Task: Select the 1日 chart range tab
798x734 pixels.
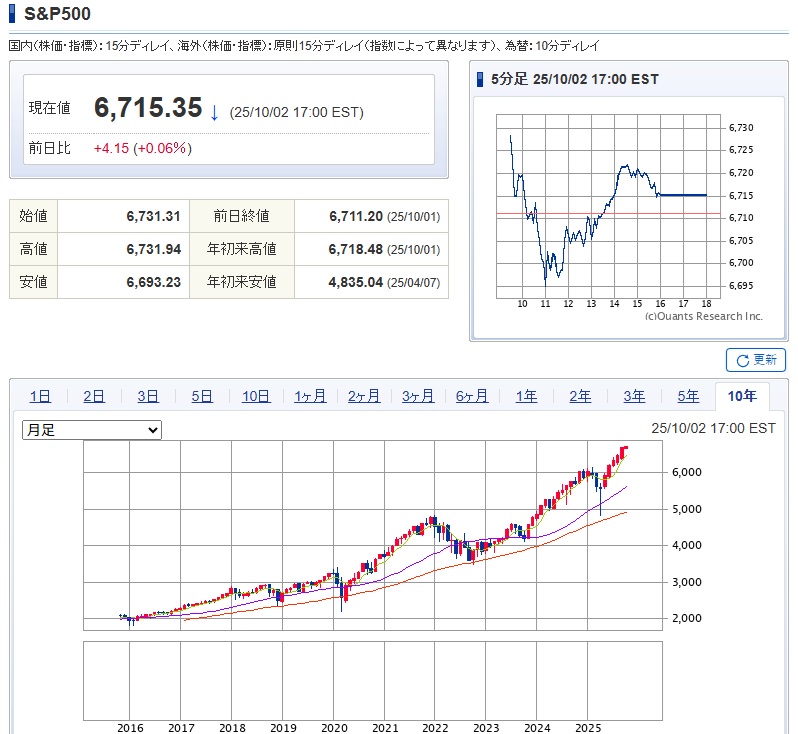Action: click(40, 396)
